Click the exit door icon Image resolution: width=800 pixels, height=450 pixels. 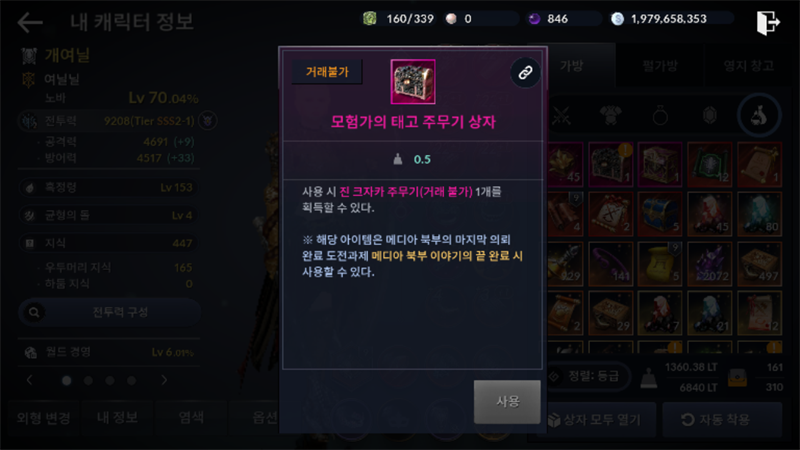point(767,22)
